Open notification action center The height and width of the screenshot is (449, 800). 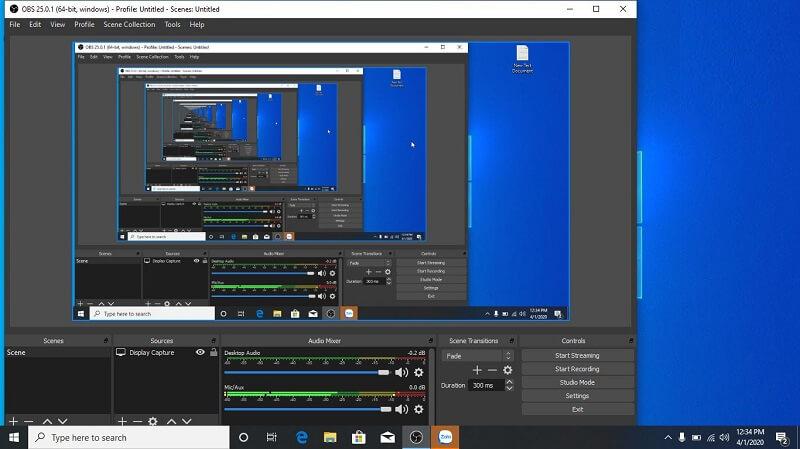[x=782, y=437]
